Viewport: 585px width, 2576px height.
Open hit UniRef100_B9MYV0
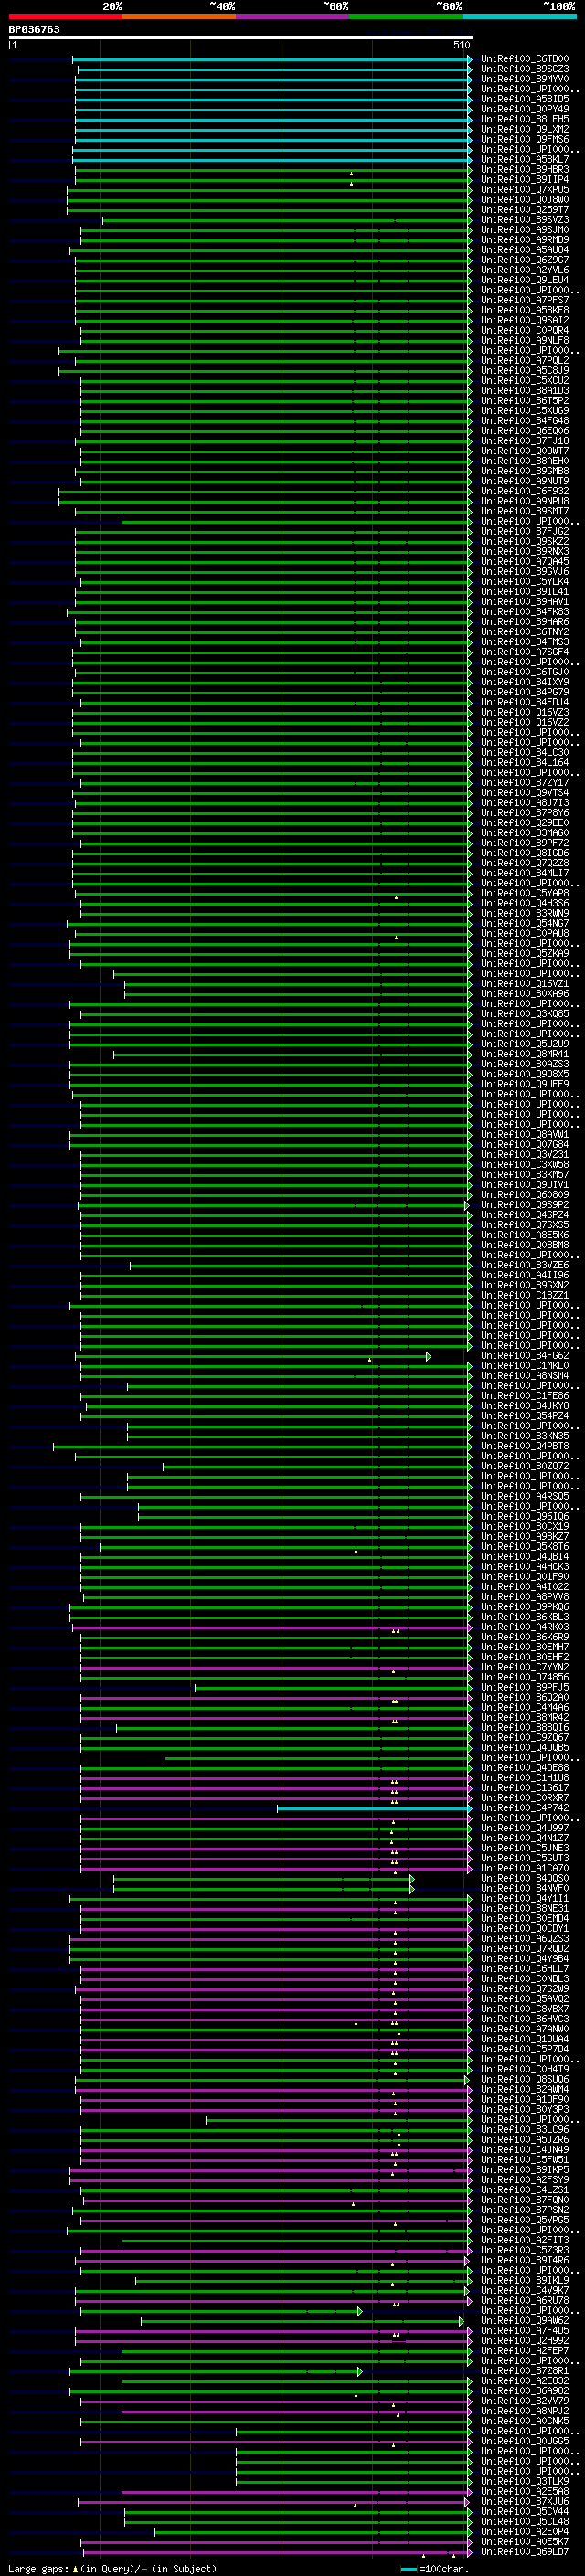click(525, 79)
